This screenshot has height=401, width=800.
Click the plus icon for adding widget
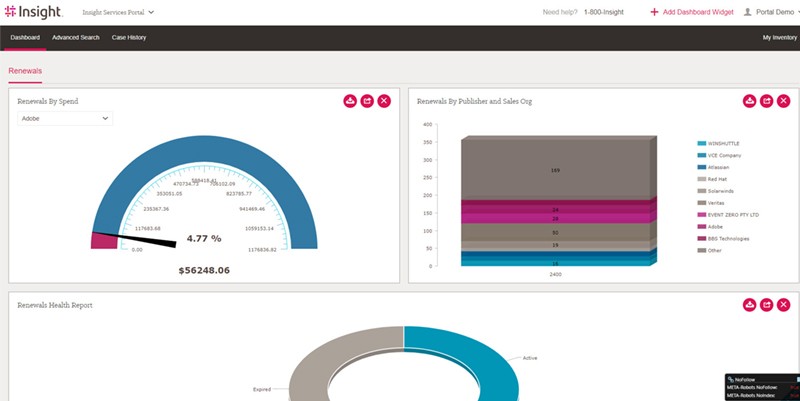tap(654, 12)
